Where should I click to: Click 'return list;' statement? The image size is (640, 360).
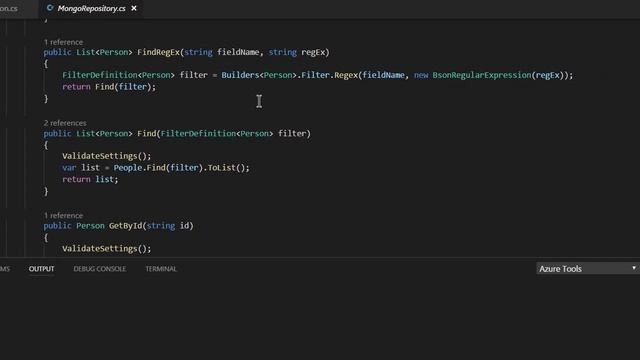[90, 179]
